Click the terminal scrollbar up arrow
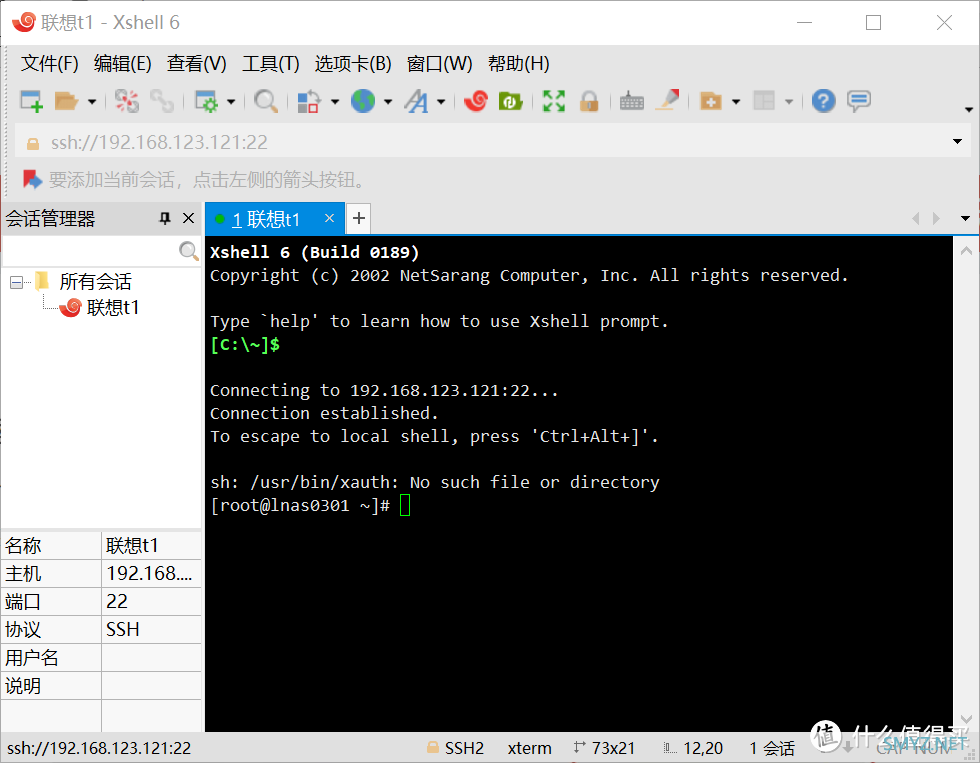Screen dimensions: 980x763 966,251
